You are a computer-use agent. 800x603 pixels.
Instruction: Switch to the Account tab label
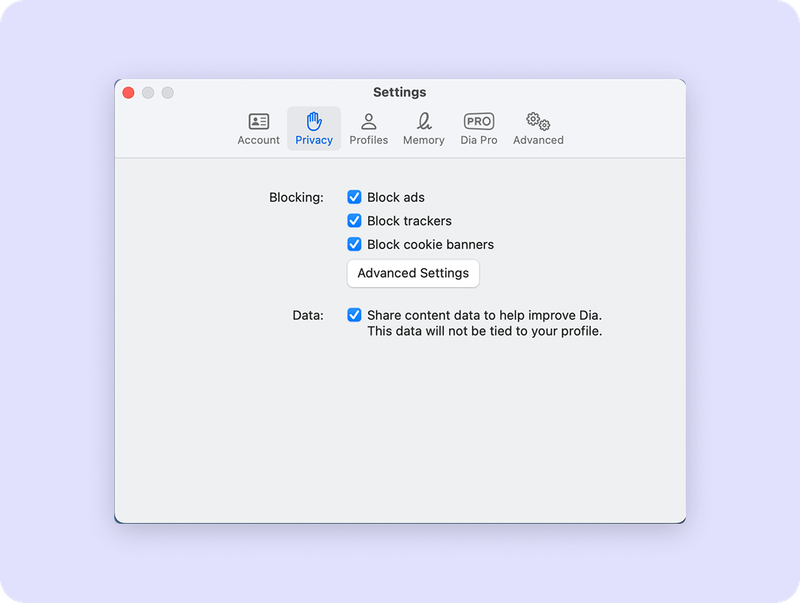click(259, 140)
